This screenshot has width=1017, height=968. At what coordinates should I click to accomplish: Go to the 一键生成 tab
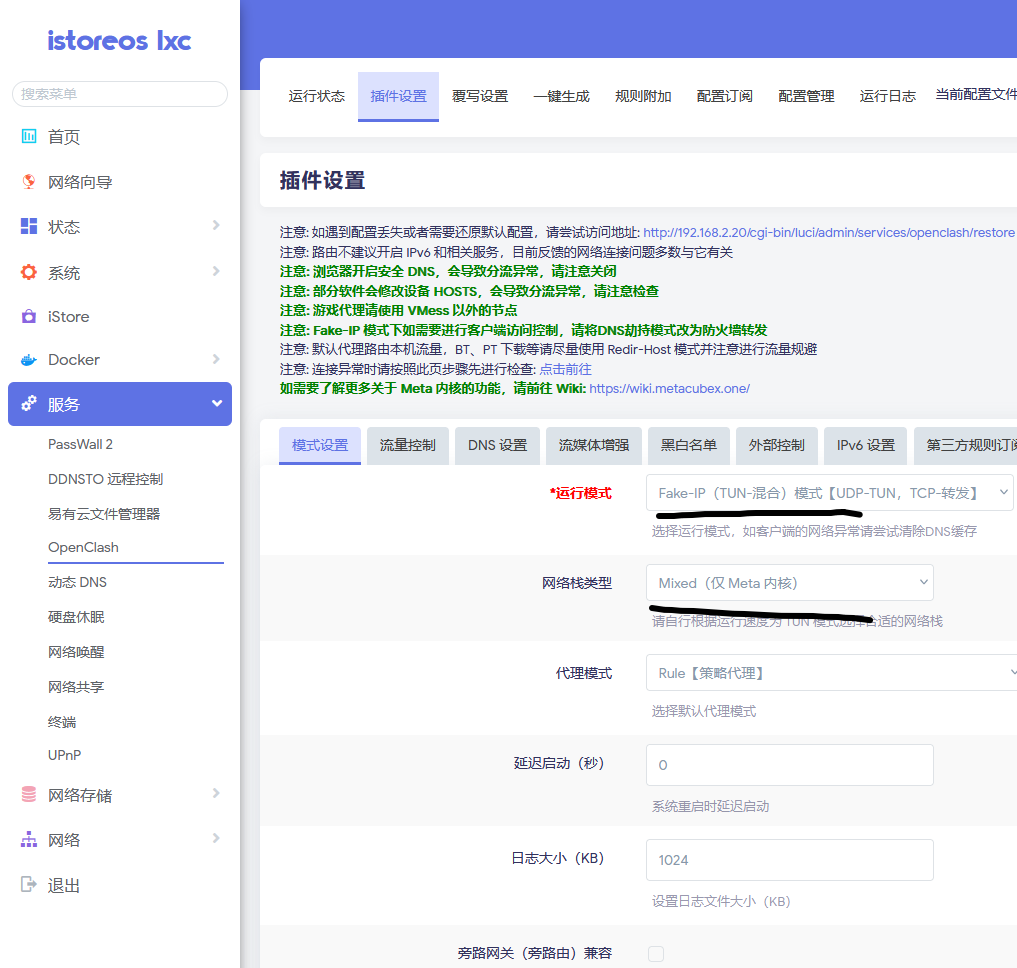[x=562, y=97]
